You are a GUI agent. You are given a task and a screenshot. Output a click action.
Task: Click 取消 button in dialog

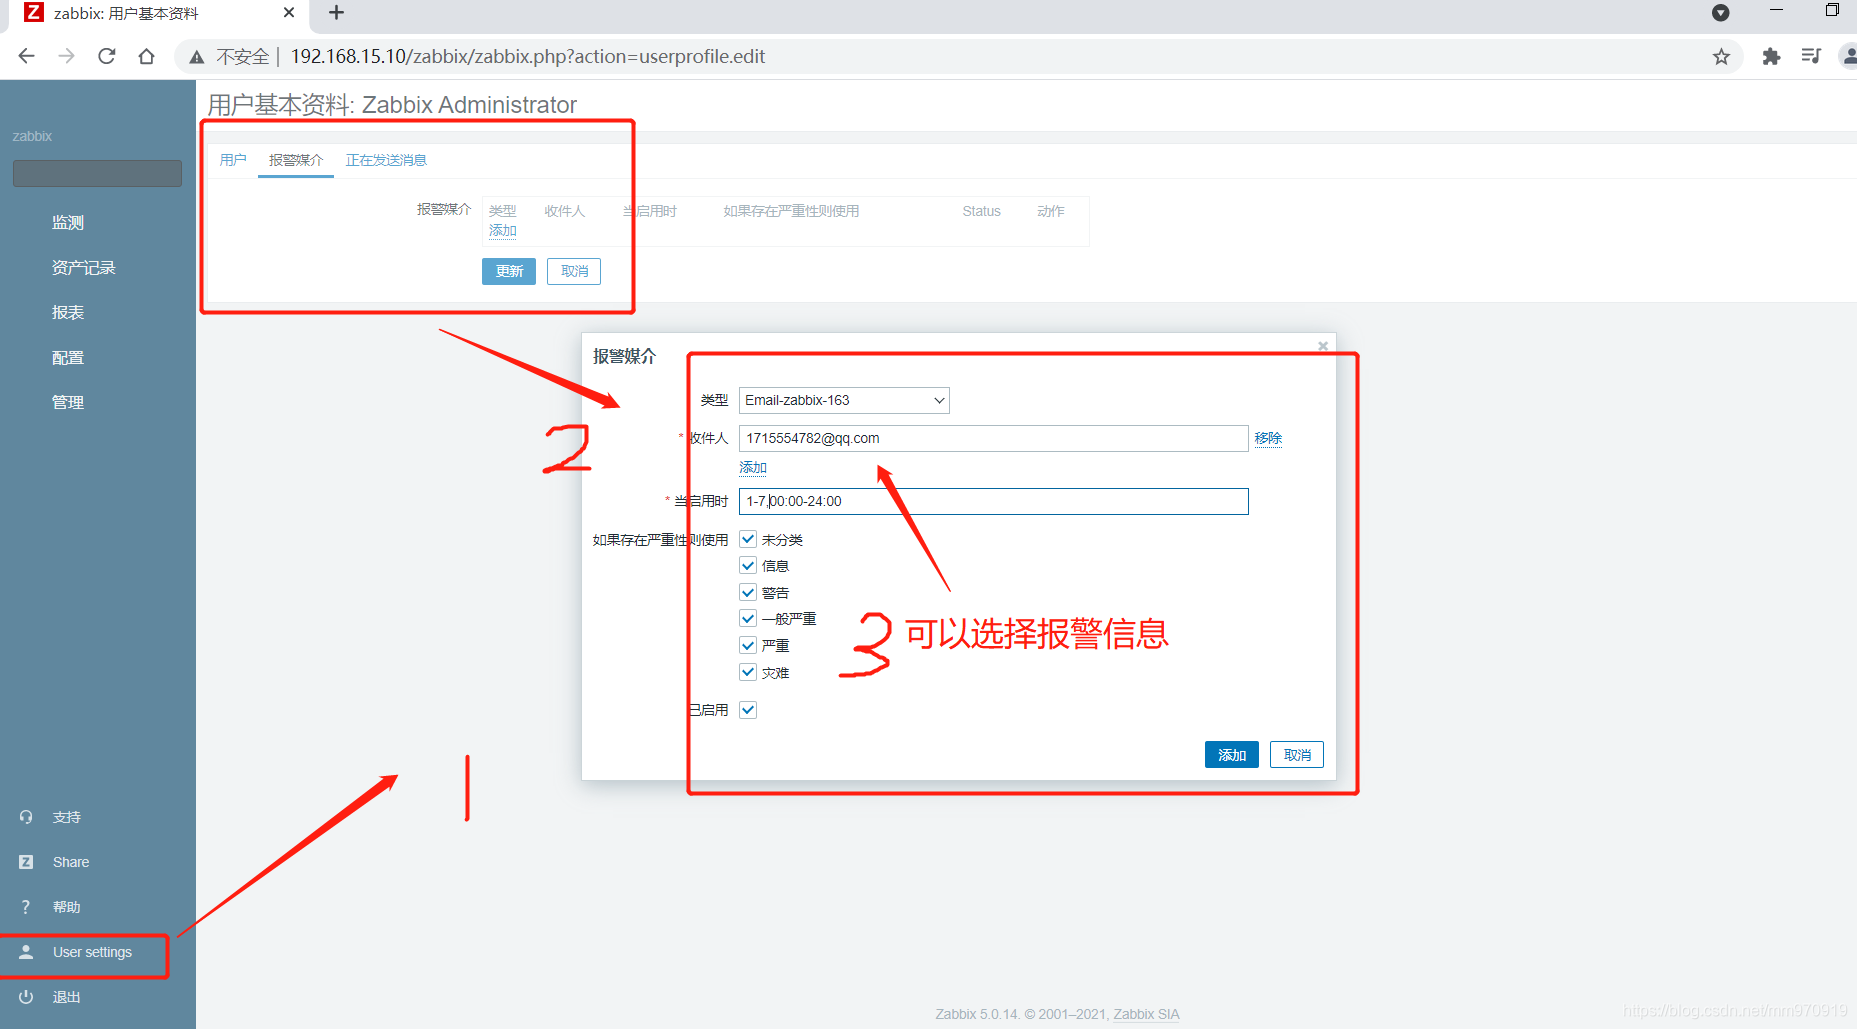(x=1297, y=755)
